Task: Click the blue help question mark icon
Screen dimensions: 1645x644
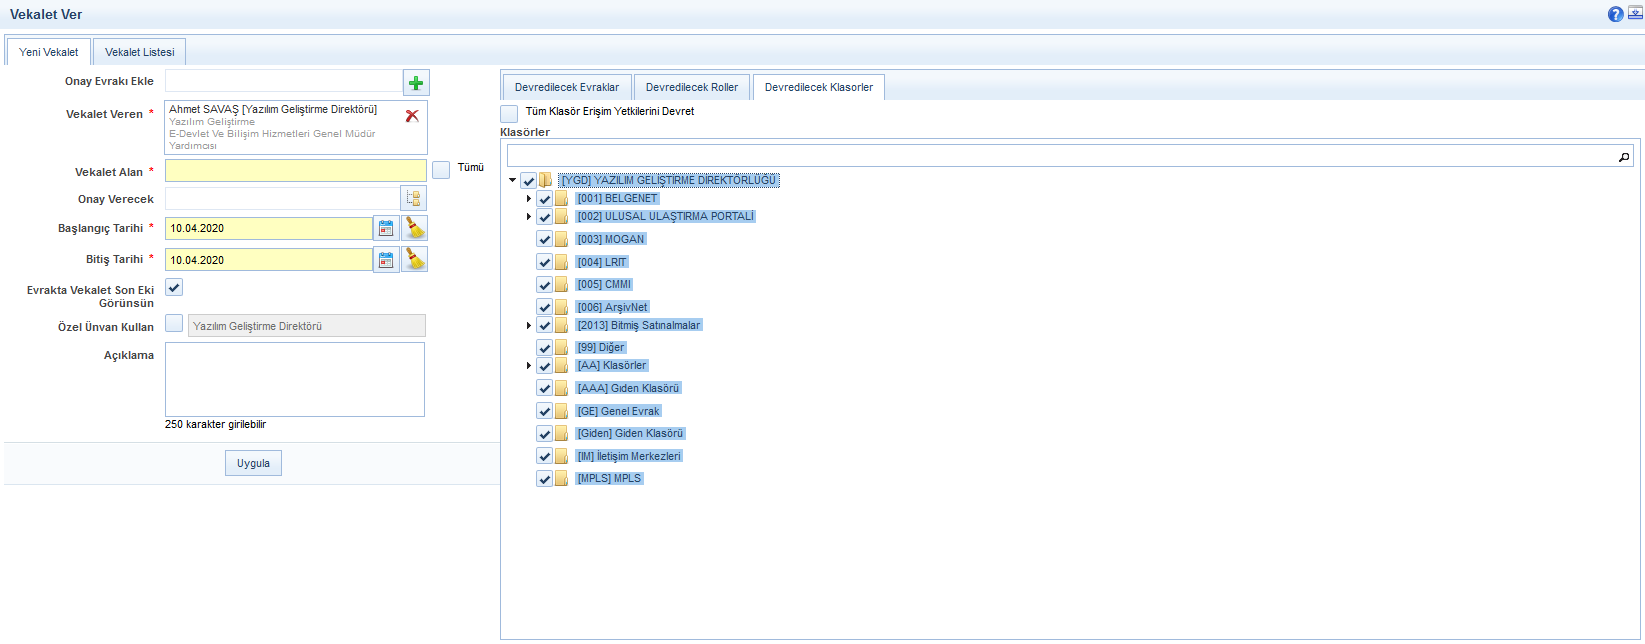Action: tap(1615, 14)
